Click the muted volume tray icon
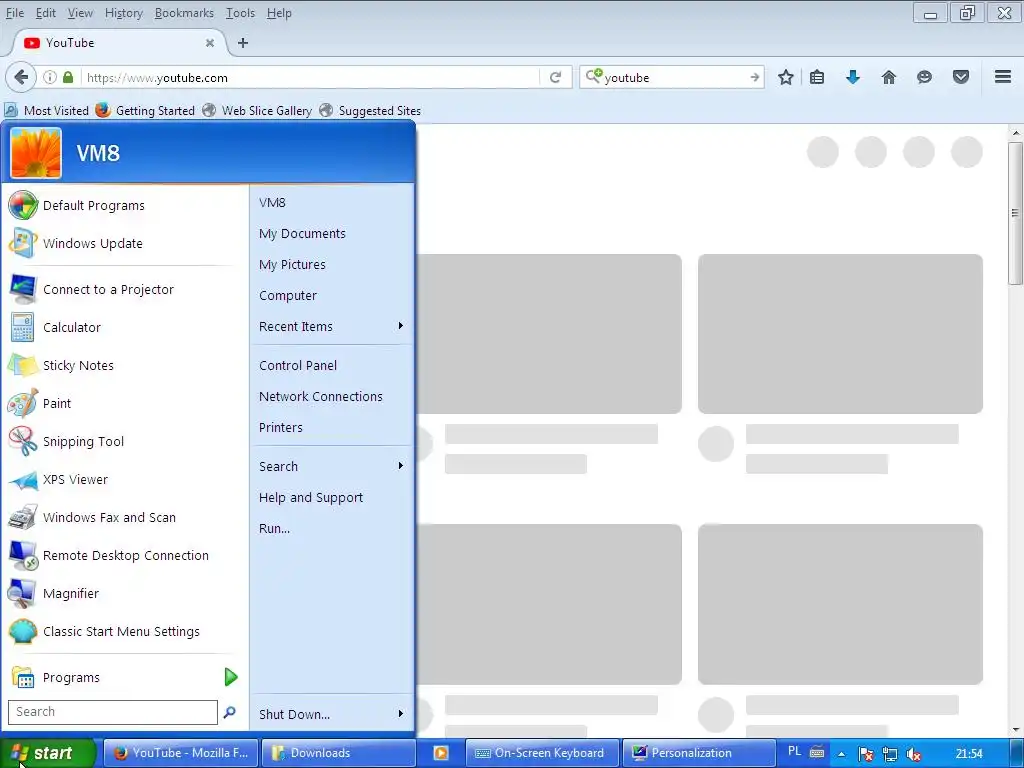This screenshot has width=1024, height=768. click(914, 754)
